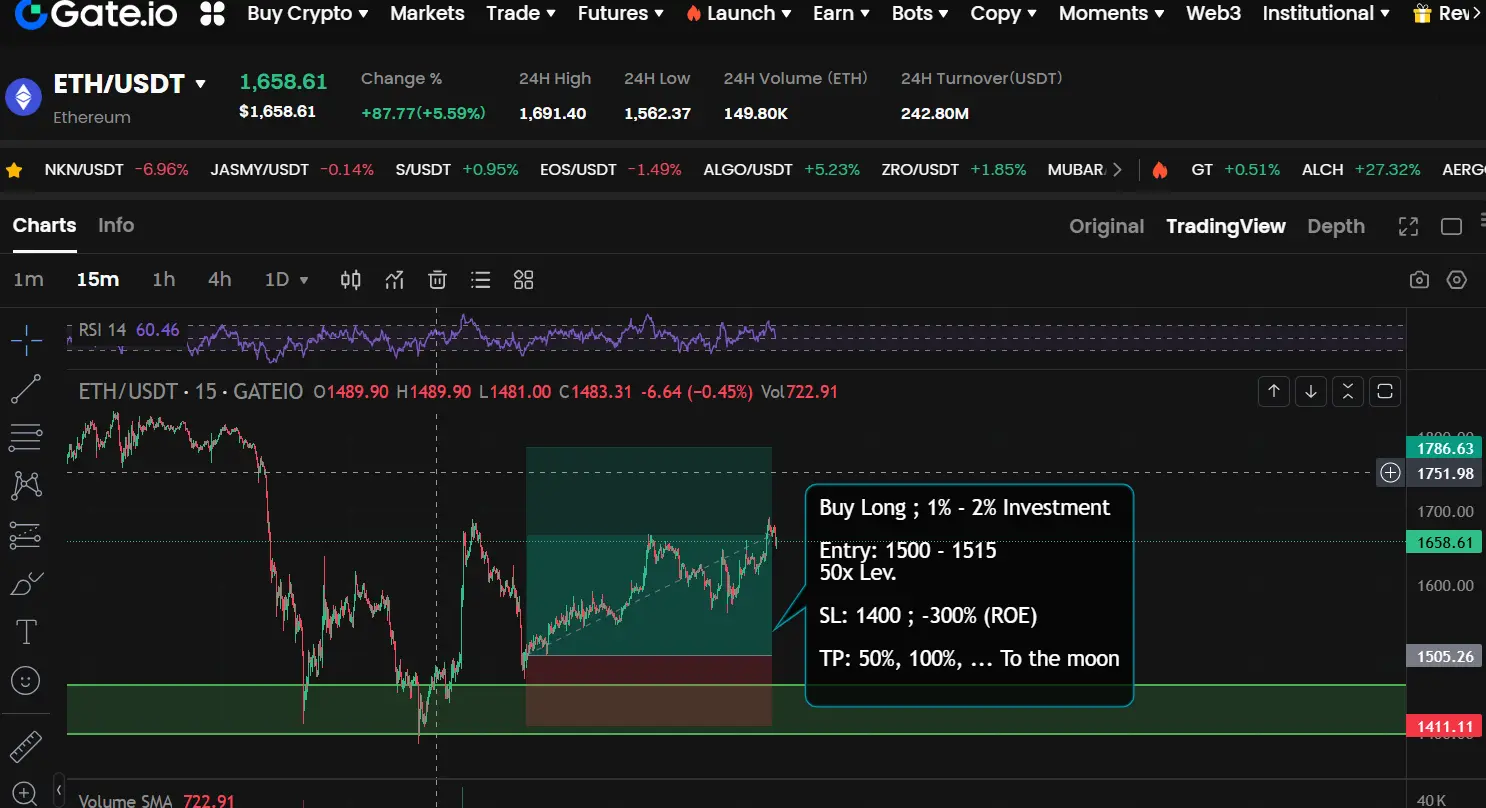Select the 15m timeframe
The width and height of the screenshot is (1486, 808).
click(x=98, y=280)
